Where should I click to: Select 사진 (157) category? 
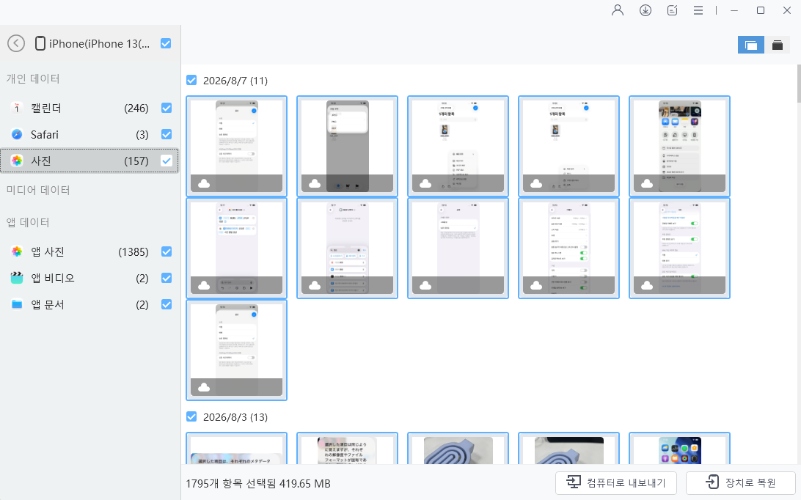point(89,161)
